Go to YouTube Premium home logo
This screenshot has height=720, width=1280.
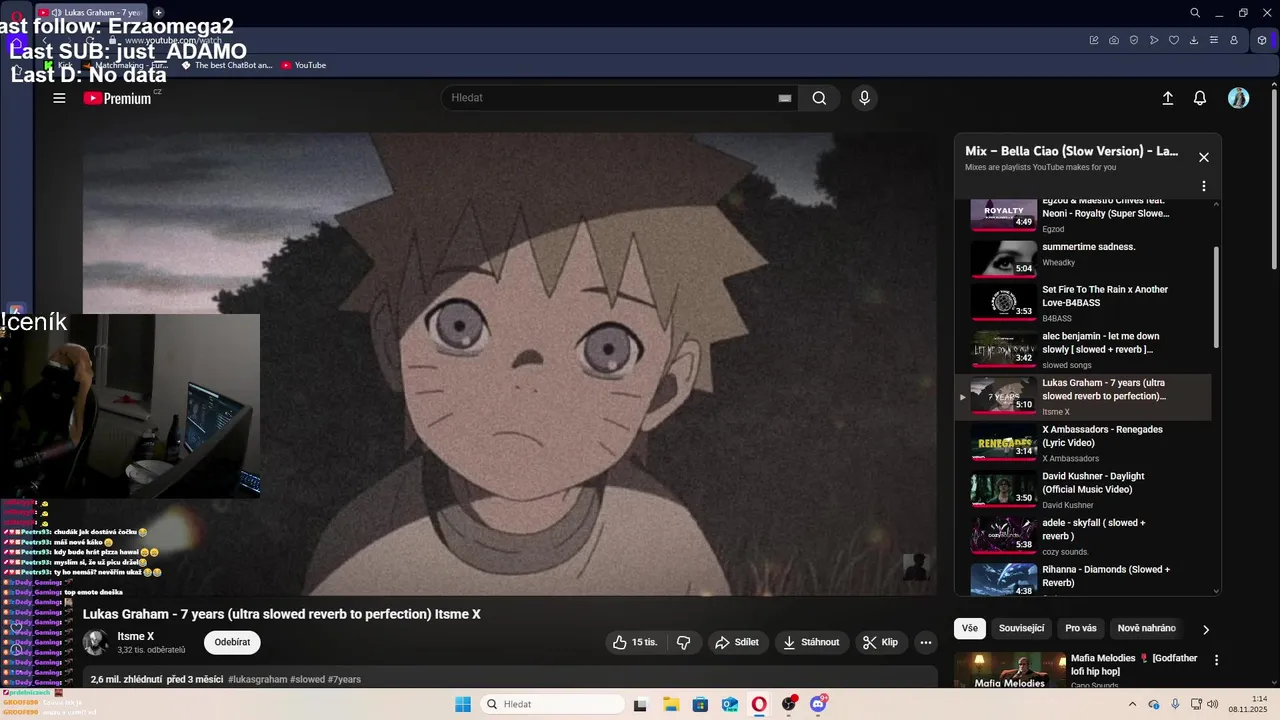(x=118, y=98)
